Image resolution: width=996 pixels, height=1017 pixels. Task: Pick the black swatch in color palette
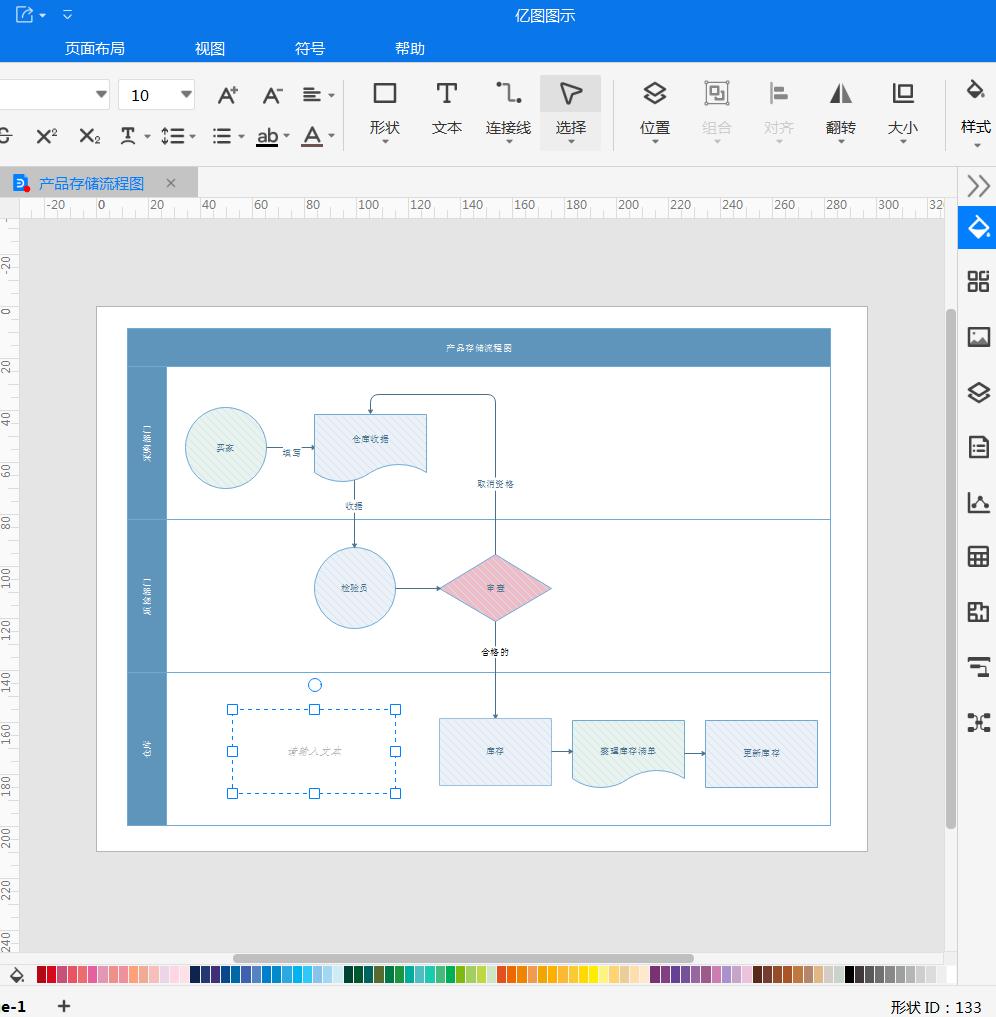click(x=850, y=974)
